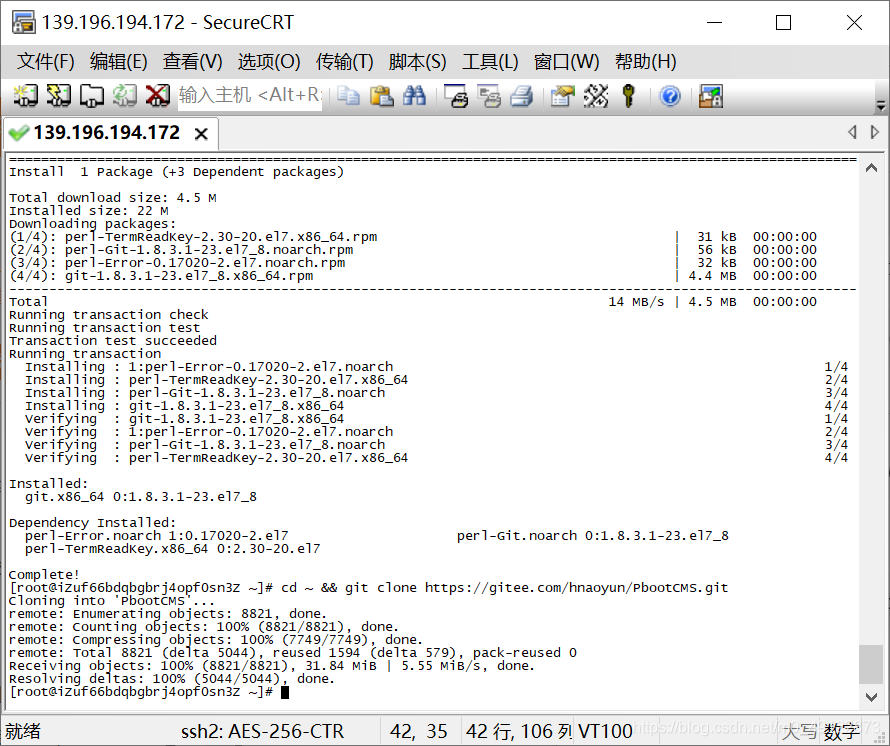The width and height of the screenshot is (890, 746).
Task: Click the Copy toolbar icon
Action: click(348, 95)
